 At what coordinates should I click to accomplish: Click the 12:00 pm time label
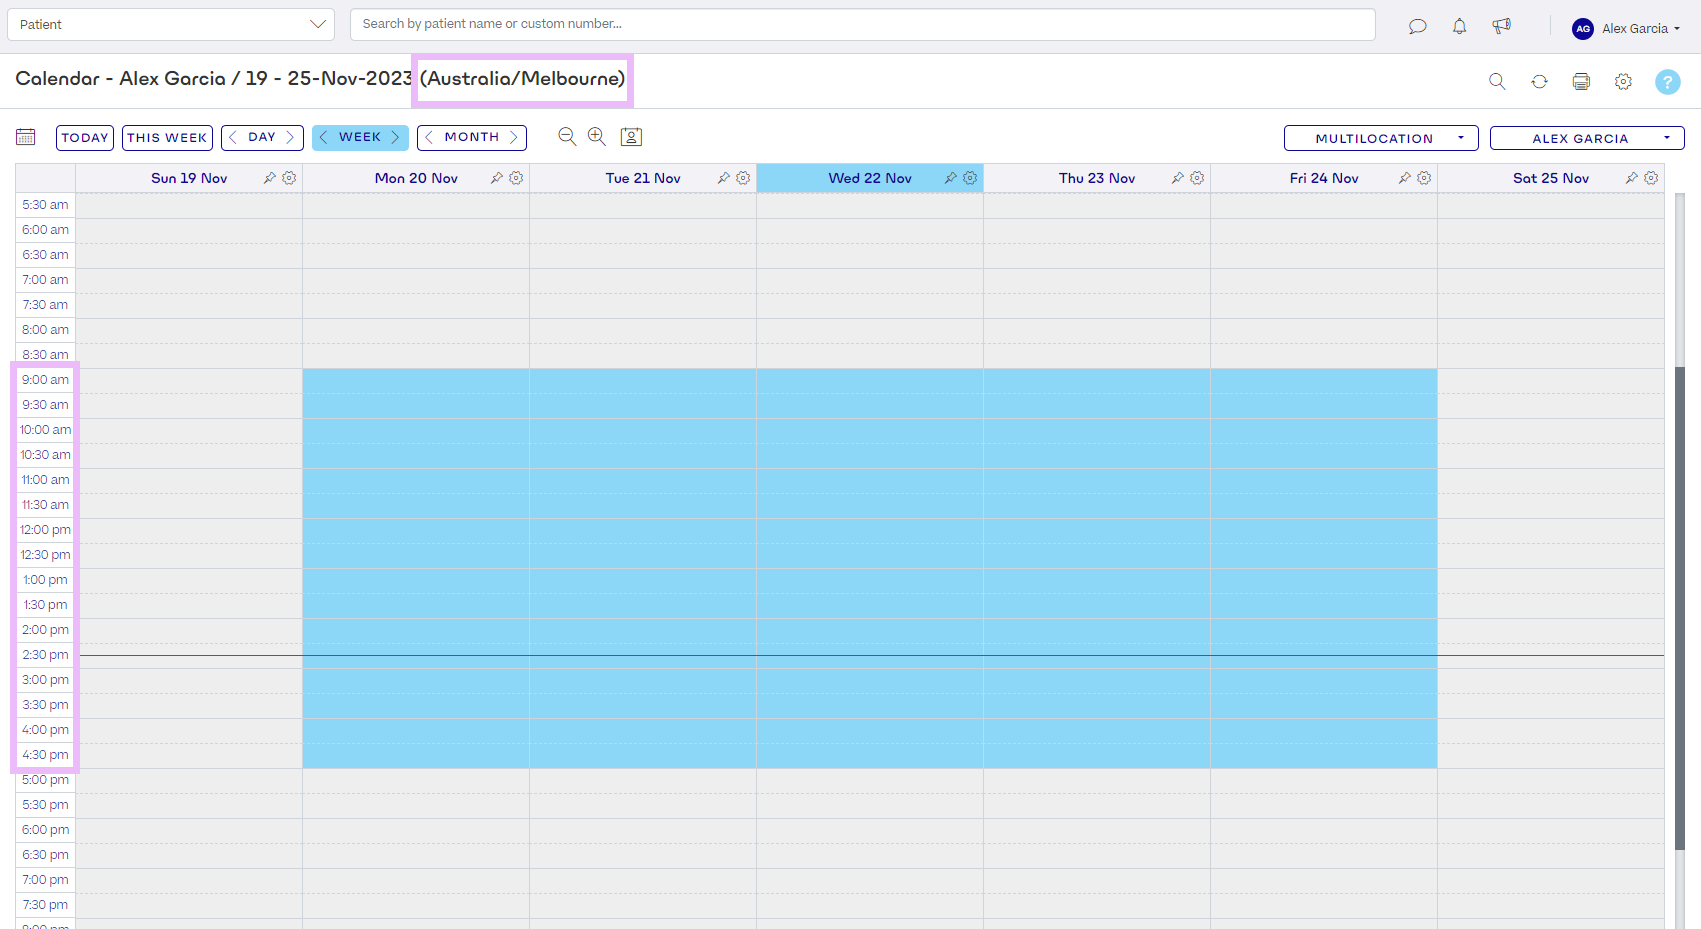click(x=46, y=530)
